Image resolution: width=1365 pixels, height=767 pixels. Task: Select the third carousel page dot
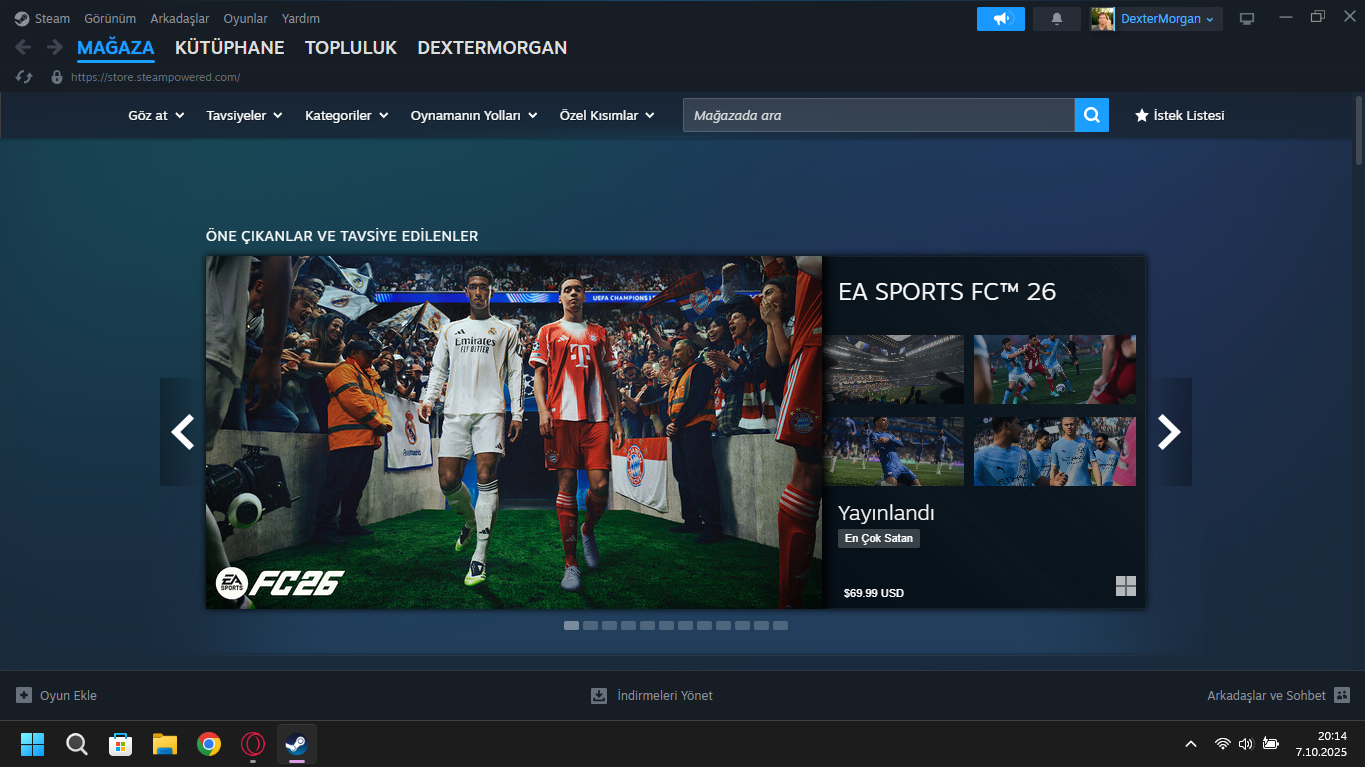[609, 625]
